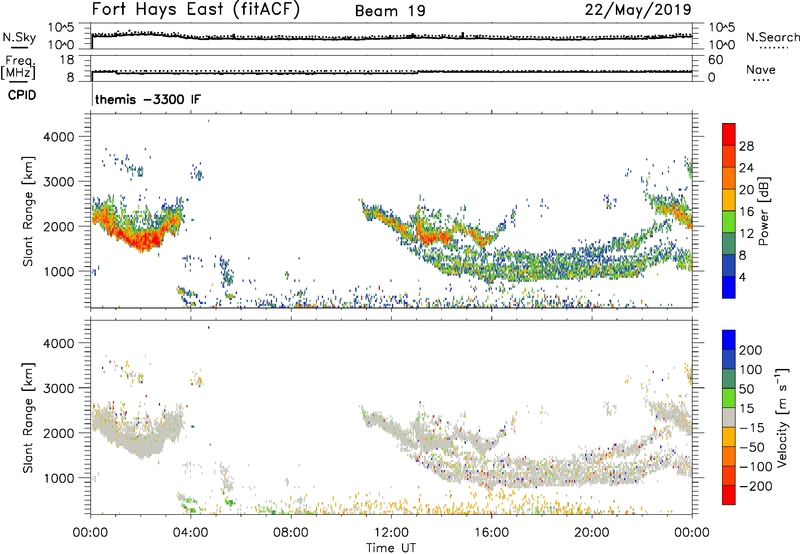
Task: Click the blue top Velocity colorbar segment
Action: [729, 340]
